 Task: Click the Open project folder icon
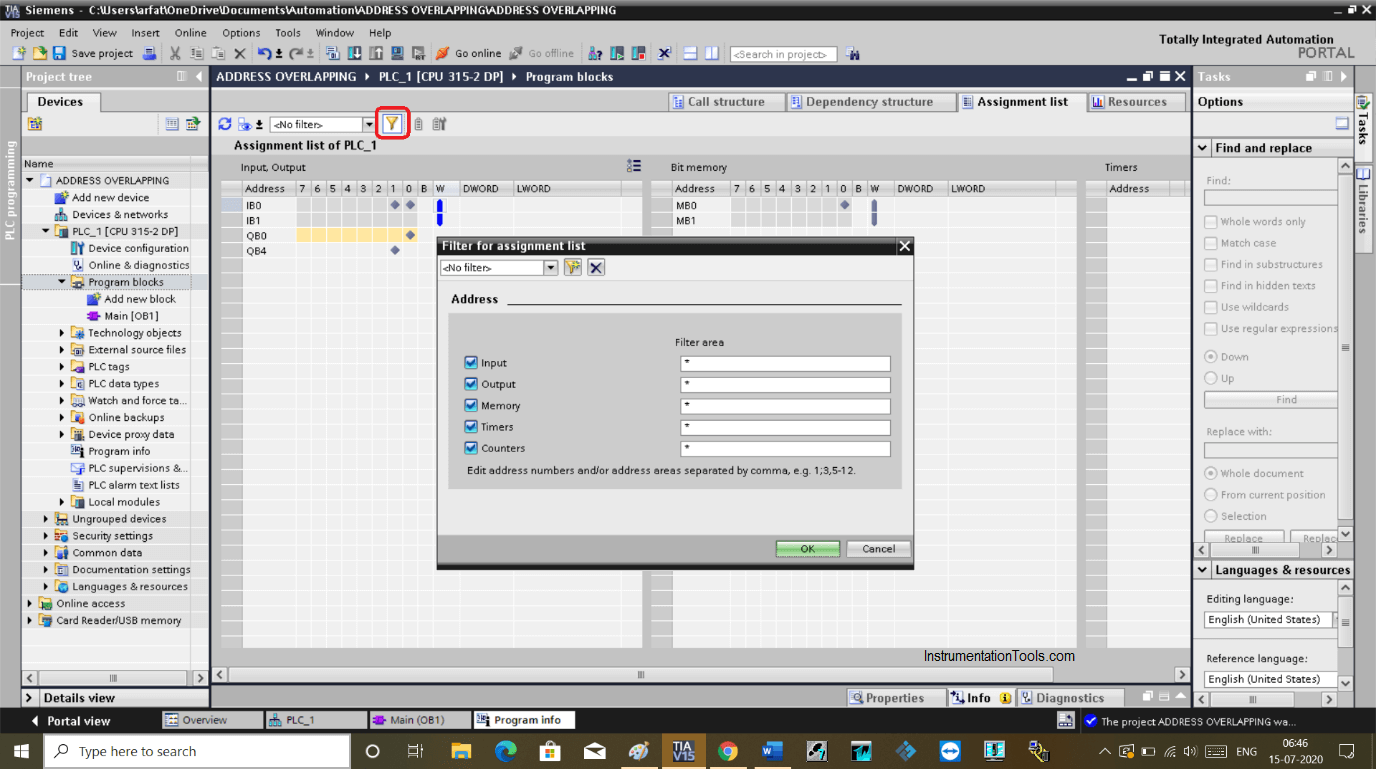[40, 53]
